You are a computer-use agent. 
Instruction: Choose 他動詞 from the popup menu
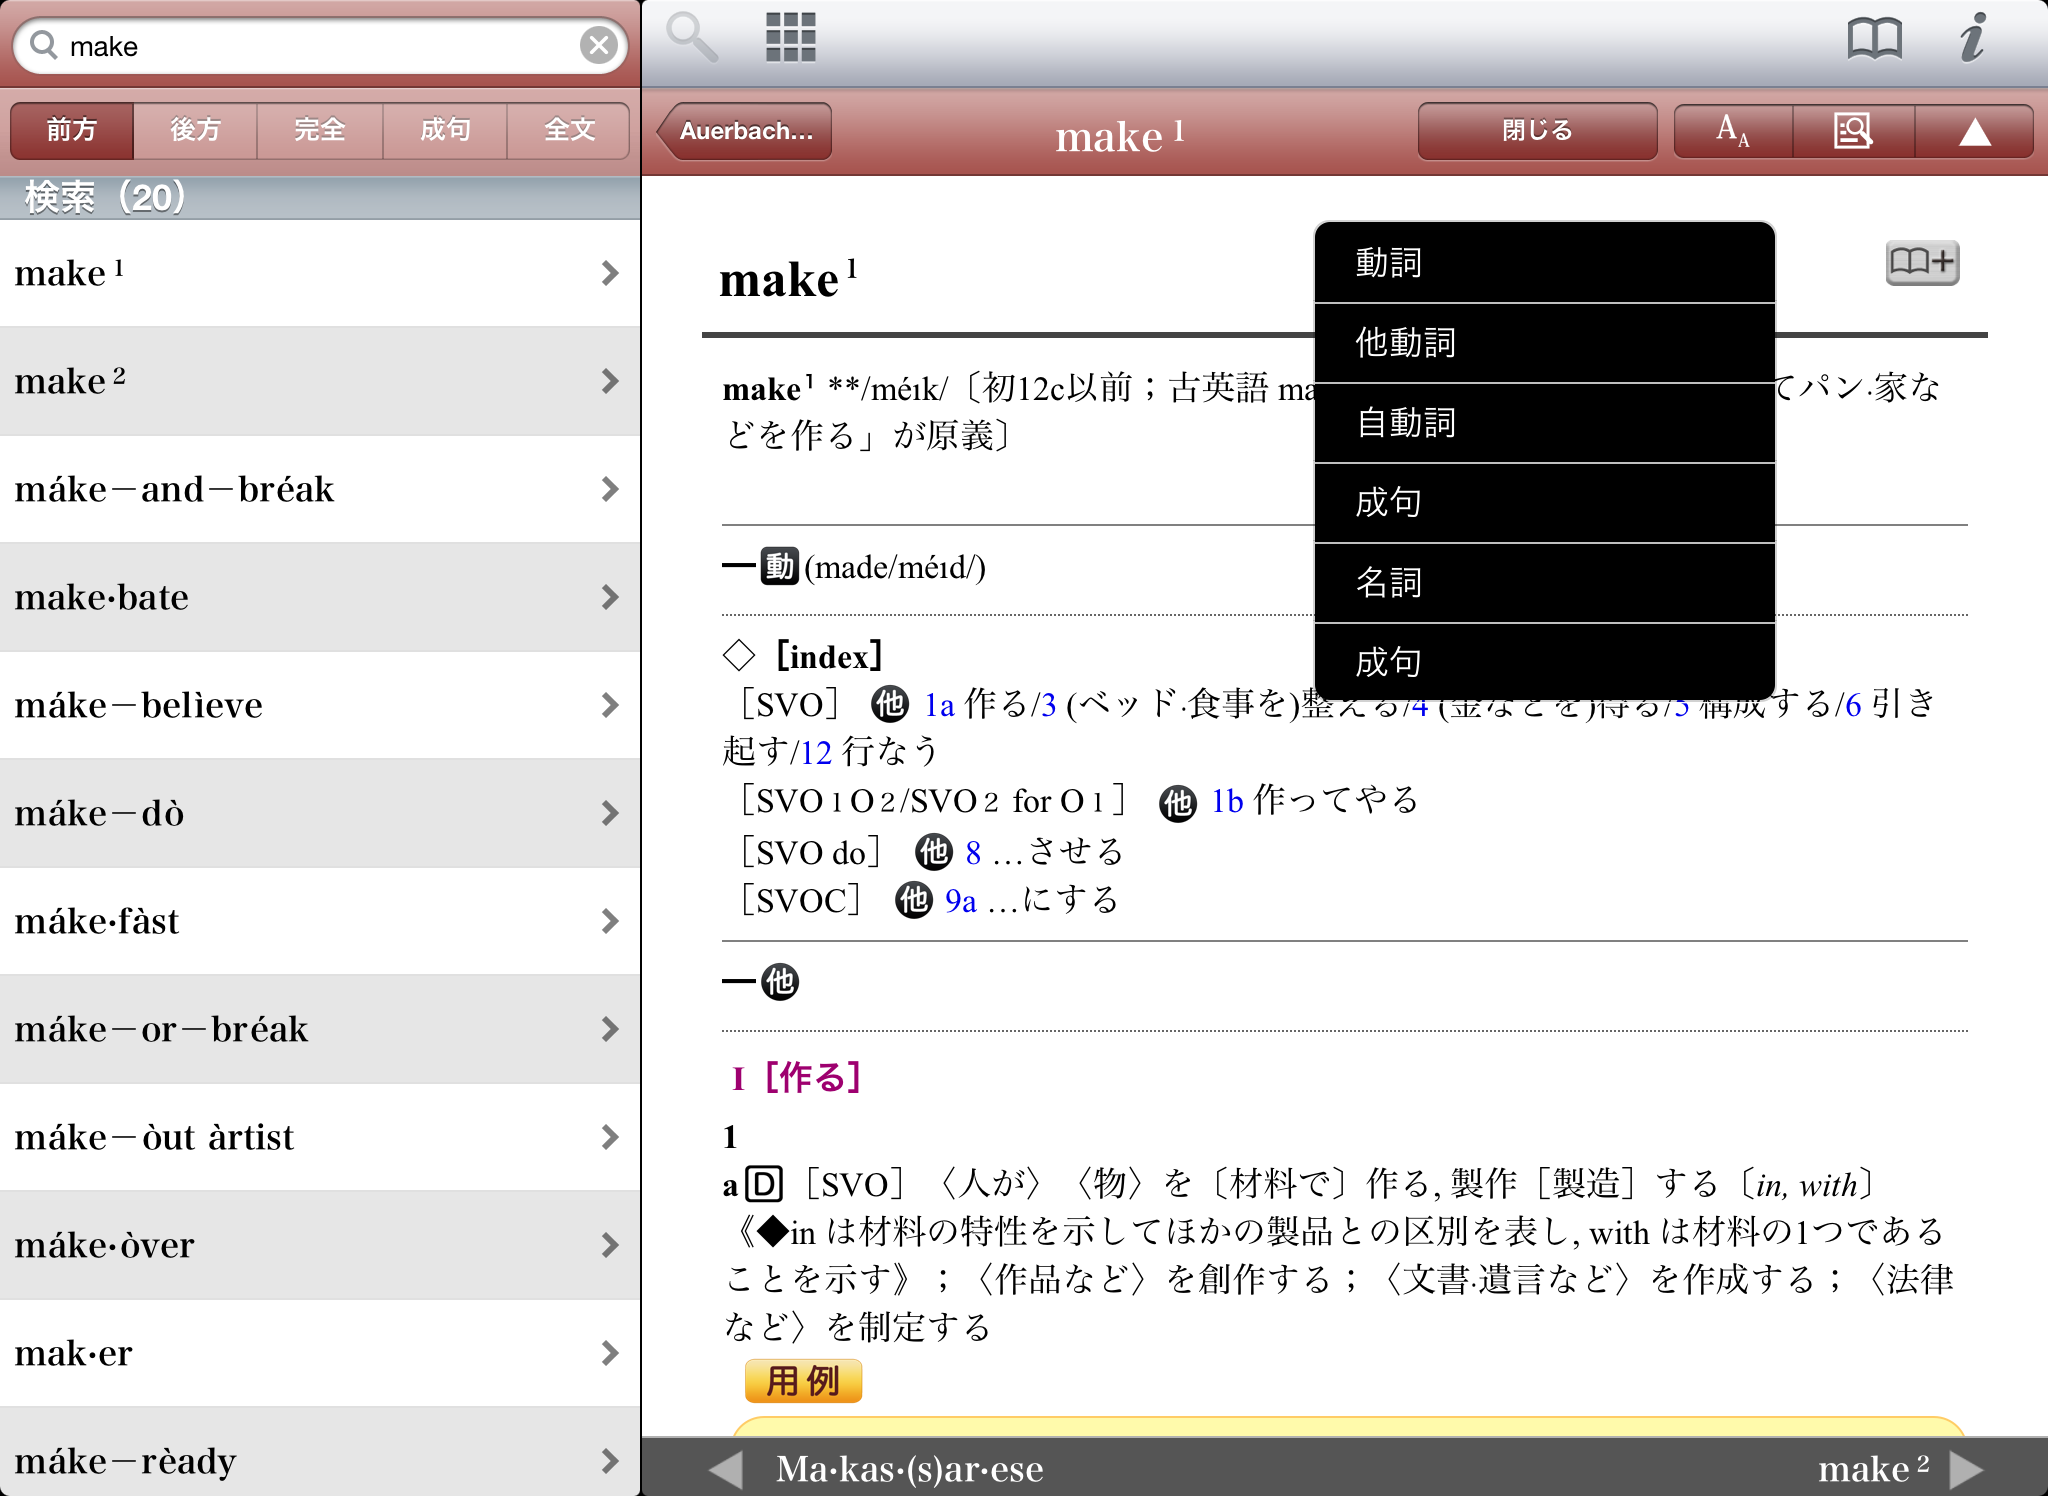click(1544, 343)
